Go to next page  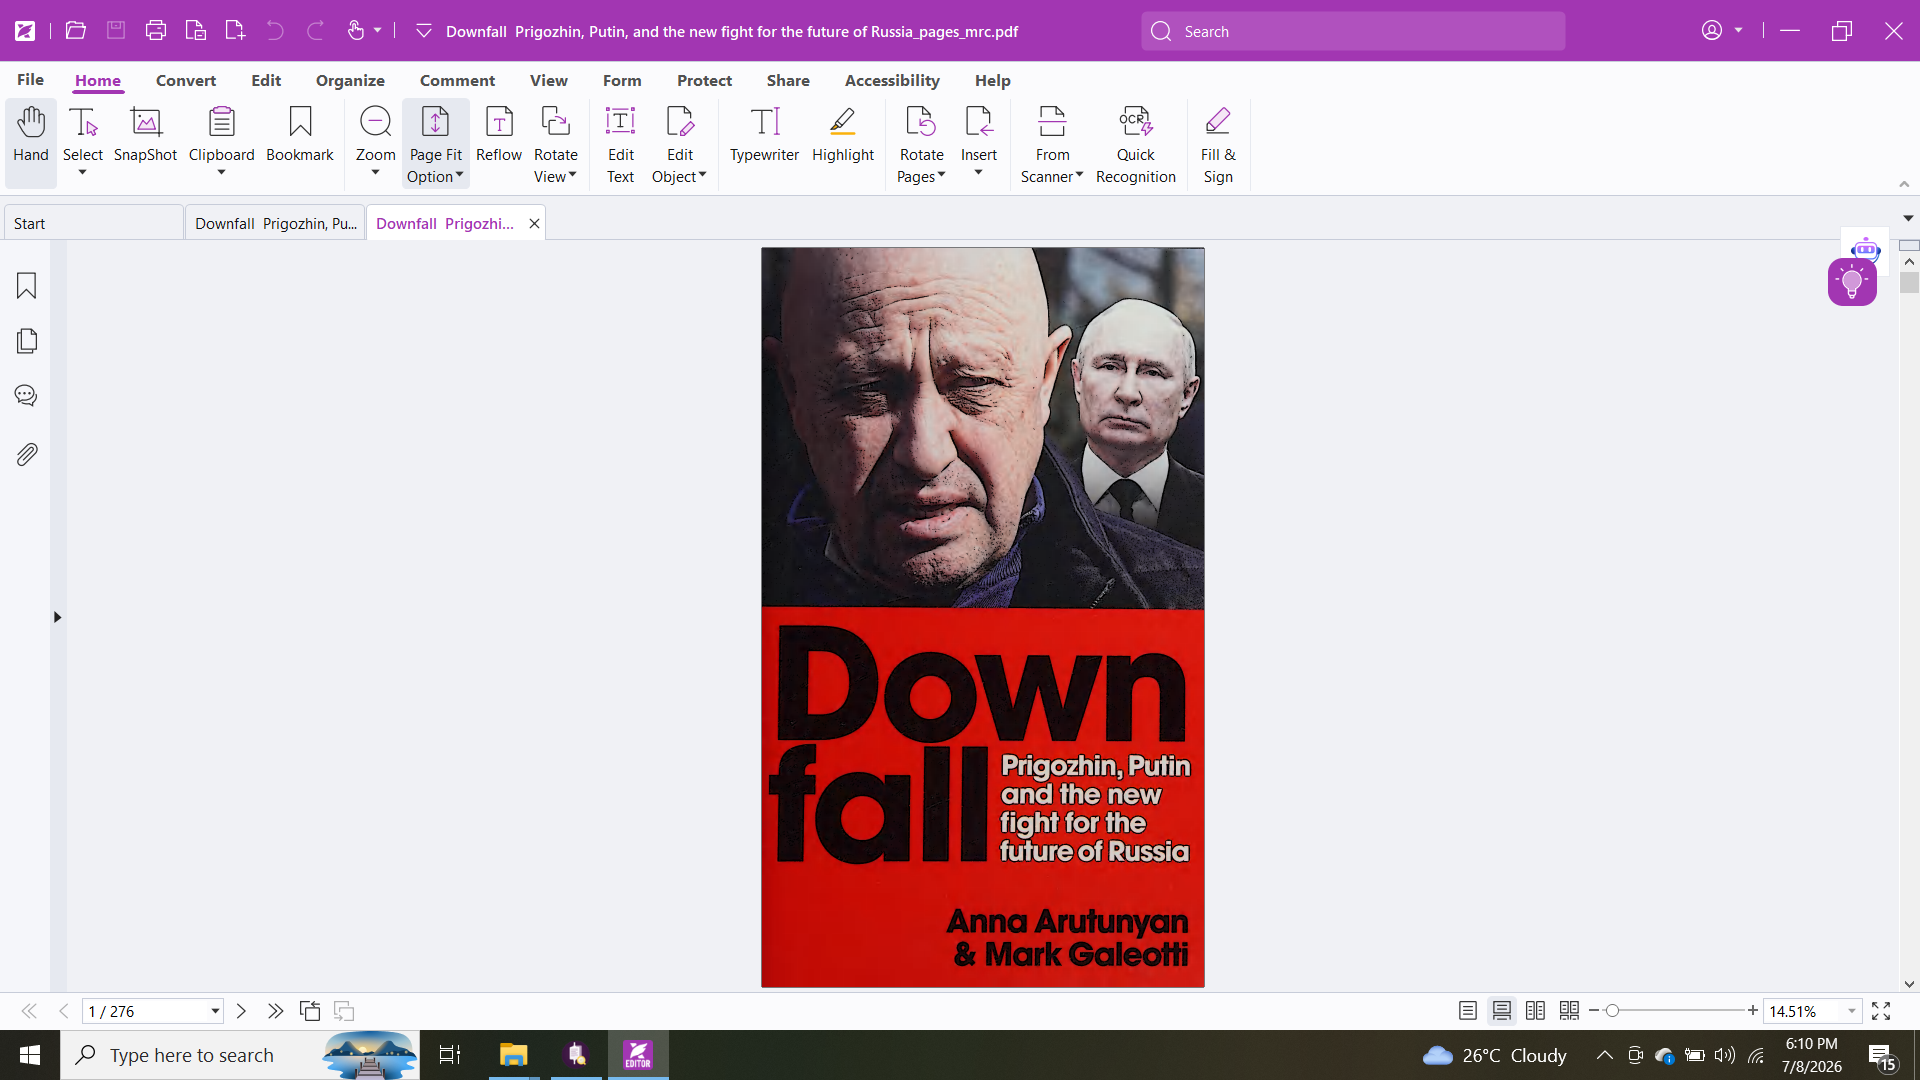click(x=241, y=1011)
